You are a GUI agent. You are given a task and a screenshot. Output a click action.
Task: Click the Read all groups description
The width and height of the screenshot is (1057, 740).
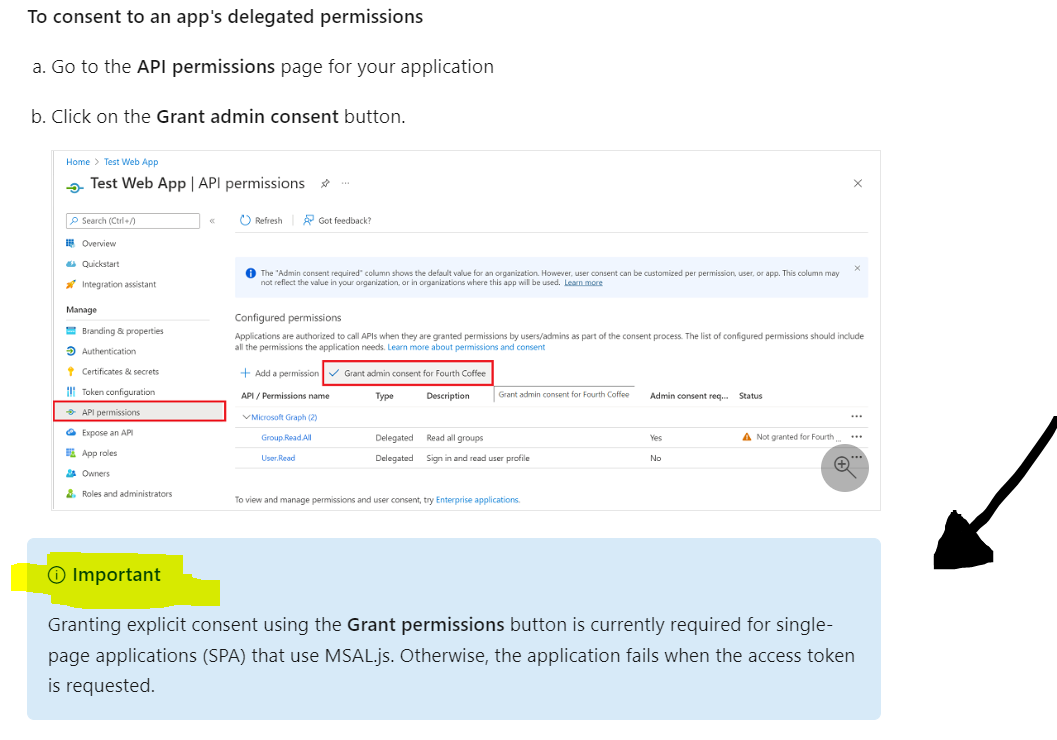(x=454, y=437)
